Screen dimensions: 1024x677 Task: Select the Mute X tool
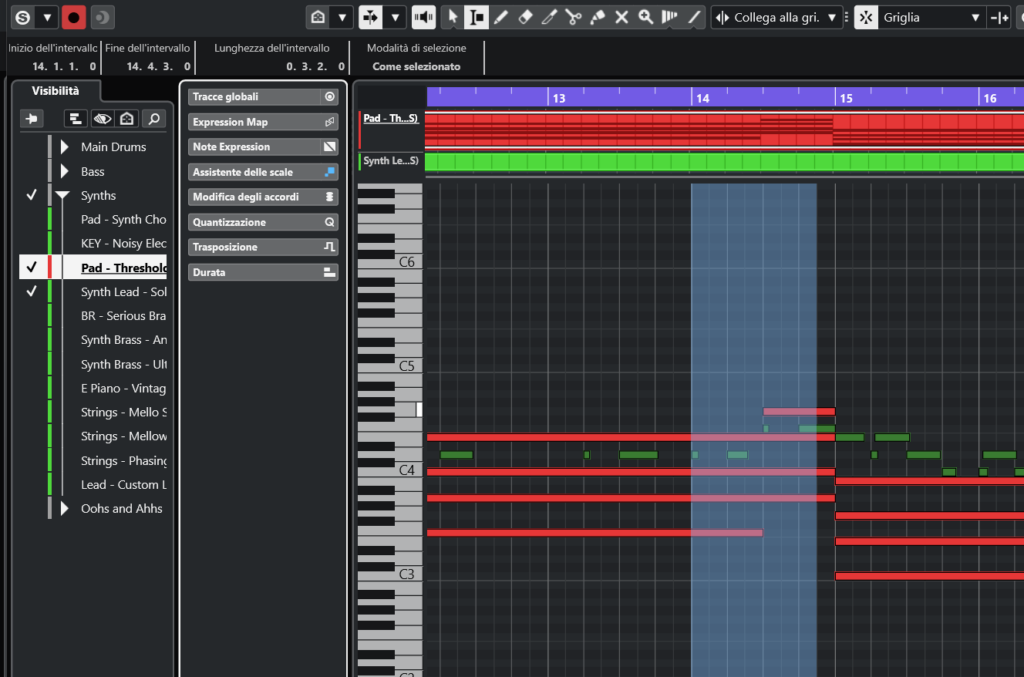pos(622,18)
